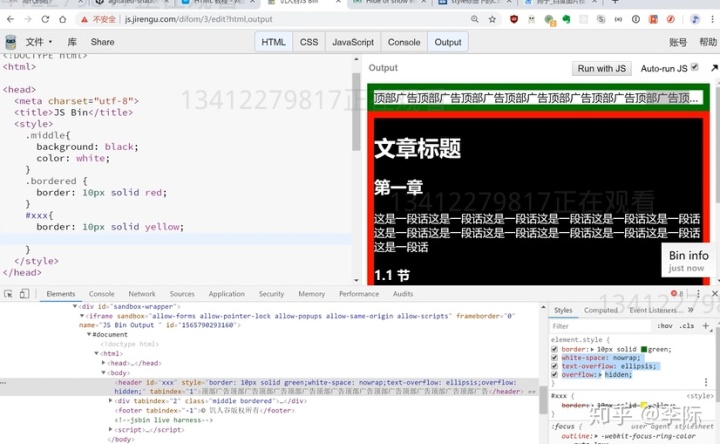The height and width of the screenshot is (444, 720).
Task: Collapse the body element node
Action: [x=104, y=373]
